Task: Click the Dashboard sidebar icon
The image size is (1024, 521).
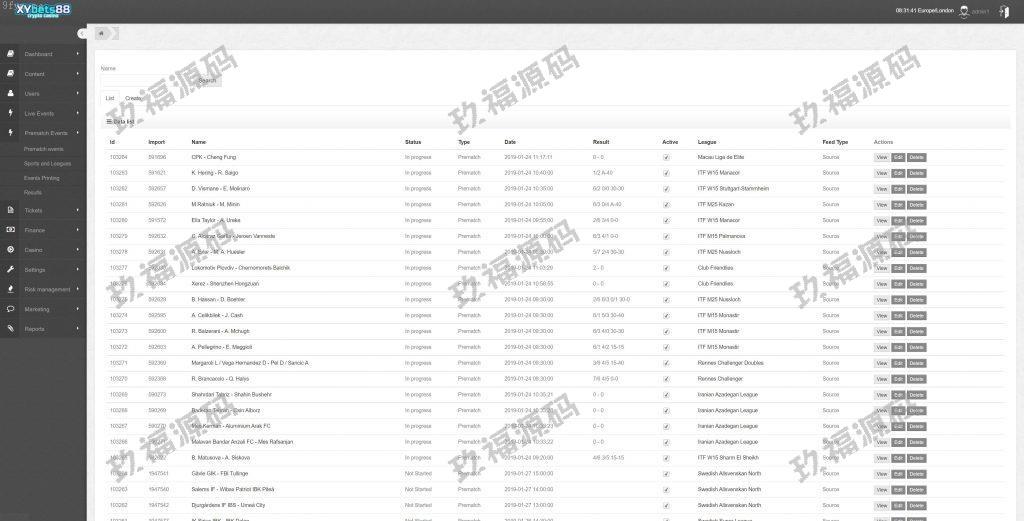Action: coord(10,54)
